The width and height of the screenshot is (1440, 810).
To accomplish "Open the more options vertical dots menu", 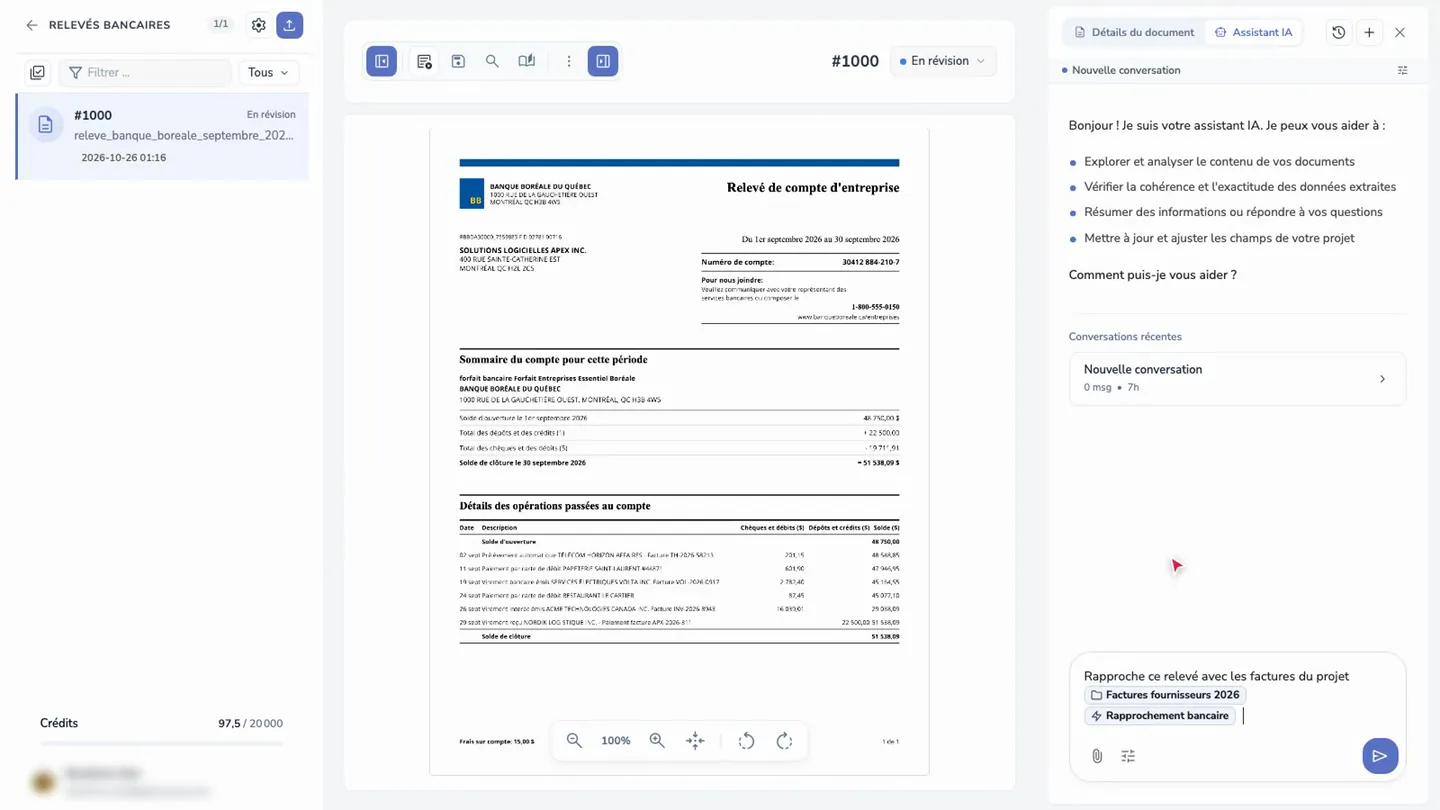I will [x=569, y=61].
